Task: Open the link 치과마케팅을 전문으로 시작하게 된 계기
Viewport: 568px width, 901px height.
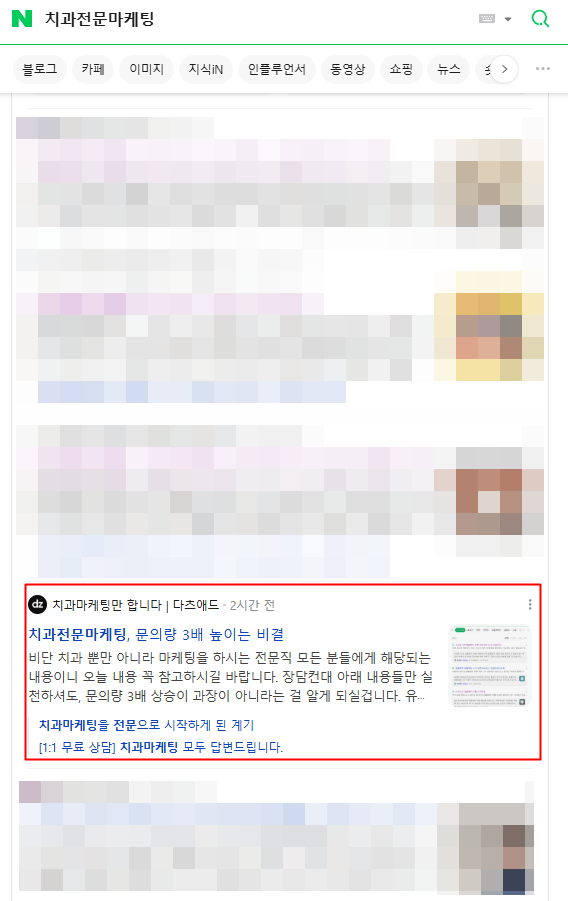Action: pos(147,725)
